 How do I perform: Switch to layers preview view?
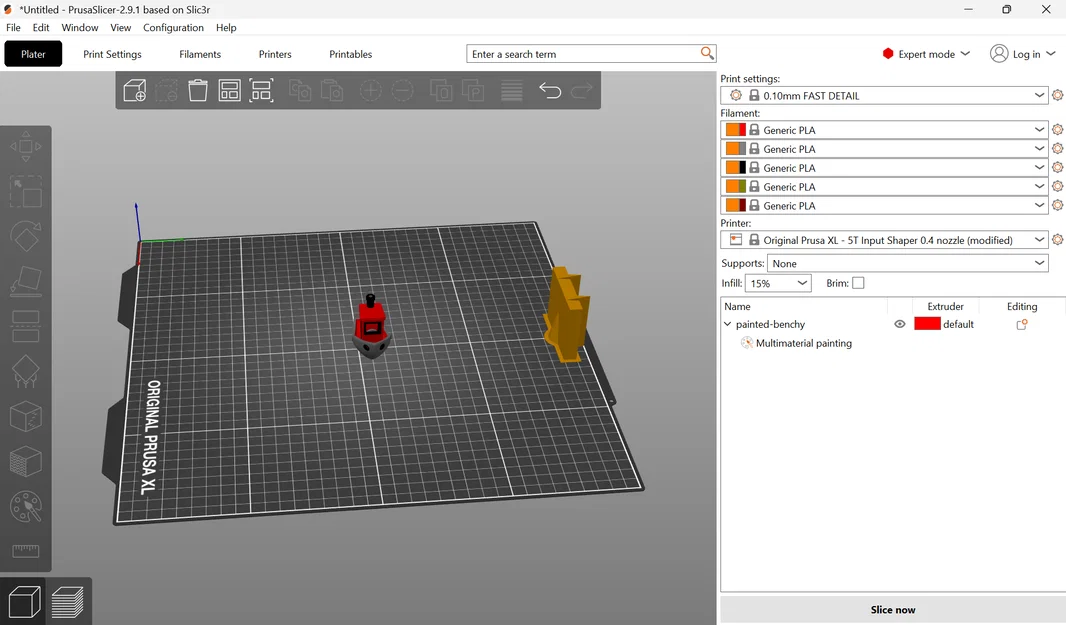coord(67,602)
